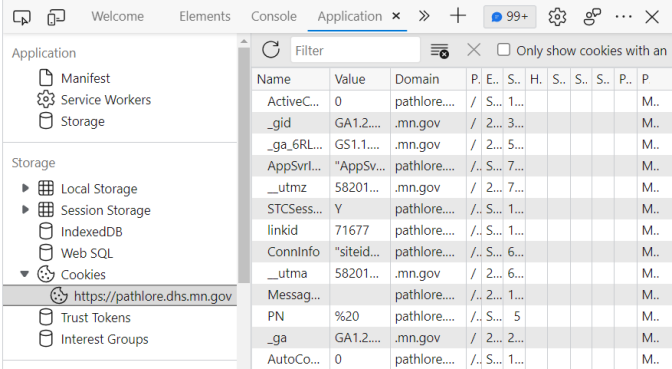Focus the cookie Filter field
The width and height of the screenshot is (672, 369).
(355, 50)
